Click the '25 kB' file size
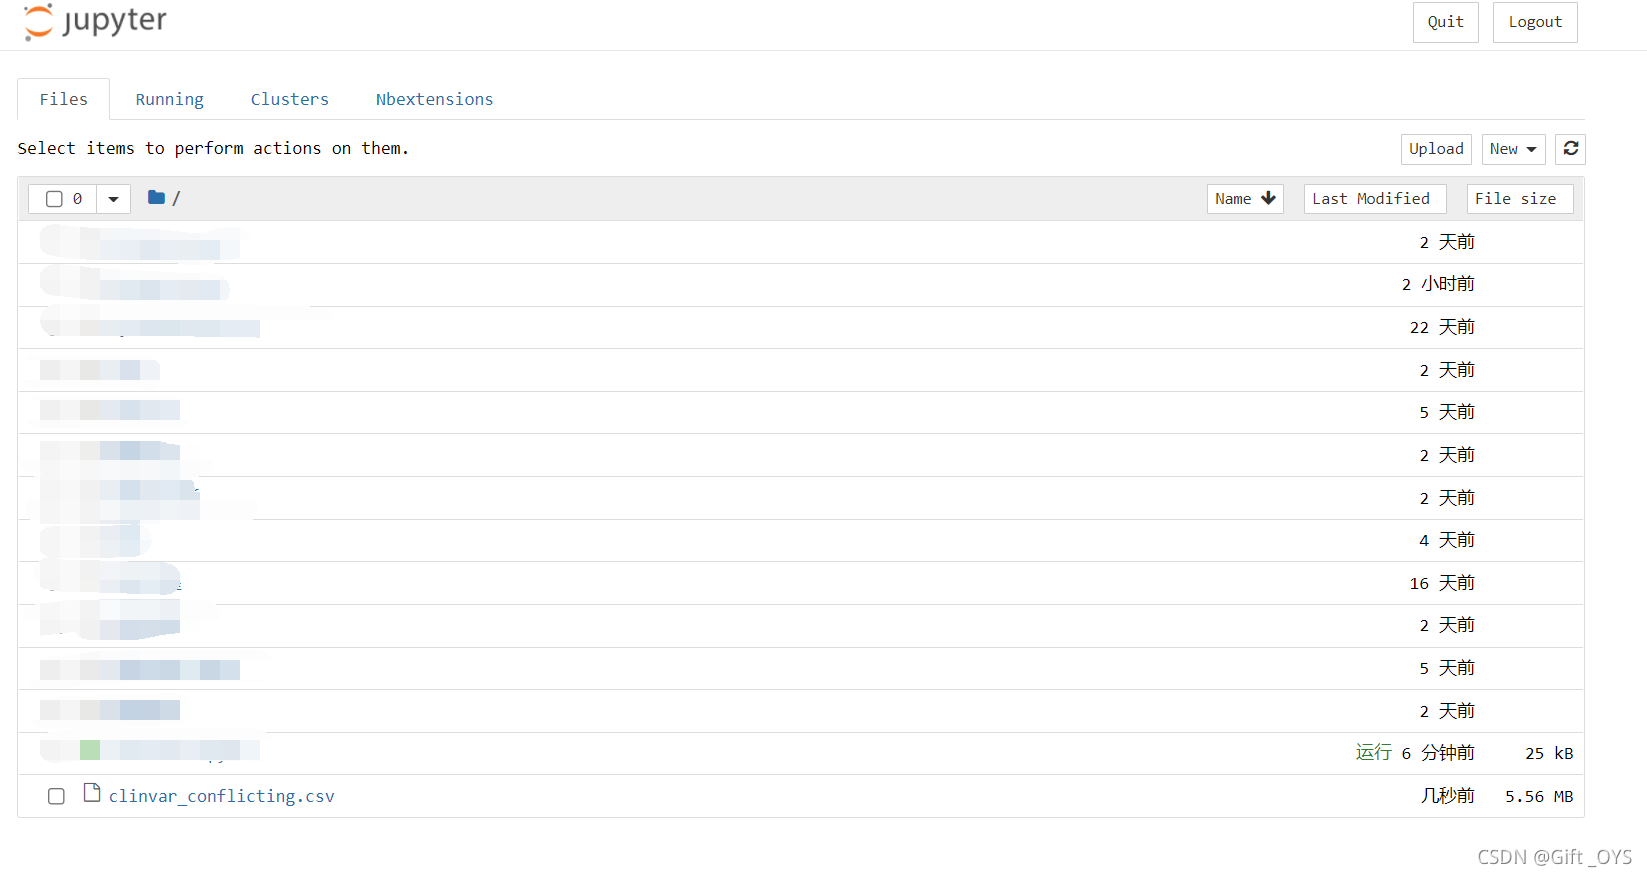The width and height of the screenshot is (1647, 877). (x=1549, y=754)
